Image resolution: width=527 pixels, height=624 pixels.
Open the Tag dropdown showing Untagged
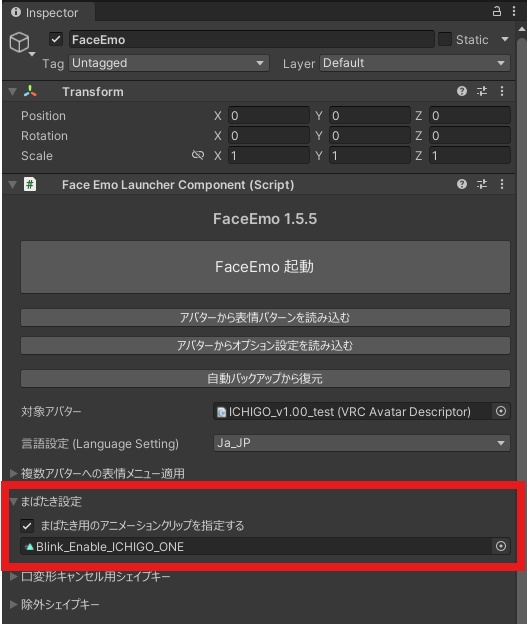point(169,63)
